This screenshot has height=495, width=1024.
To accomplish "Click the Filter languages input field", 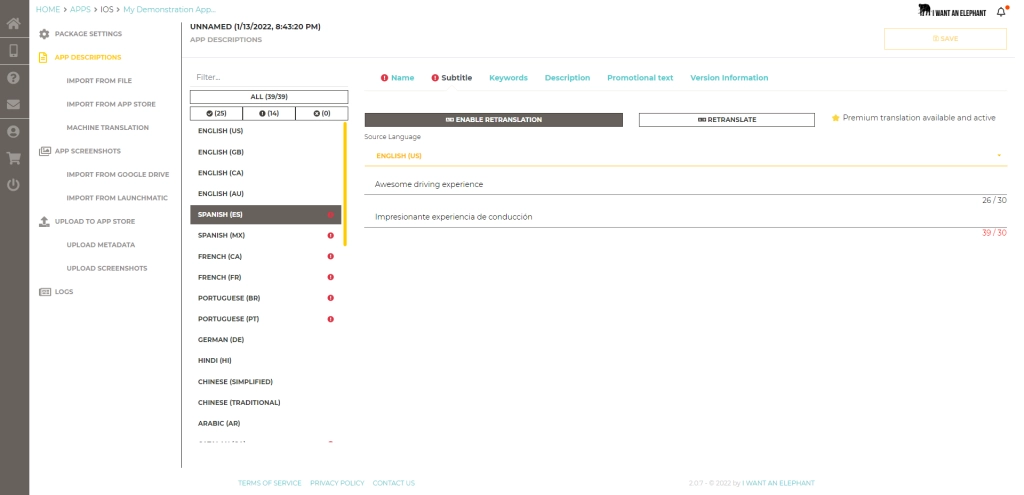I will tap(269, 77).
